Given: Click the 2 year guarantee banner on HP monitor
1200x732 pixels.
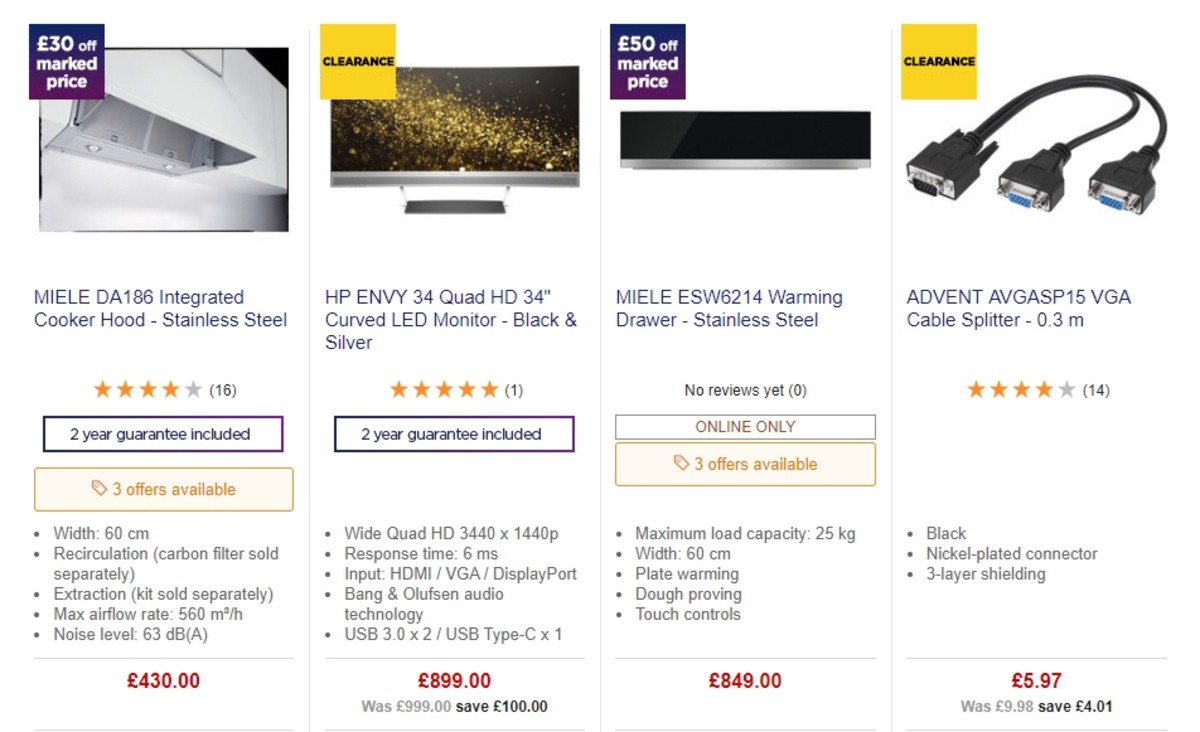Looking at the screenshot, I should [x=453, y=434].
